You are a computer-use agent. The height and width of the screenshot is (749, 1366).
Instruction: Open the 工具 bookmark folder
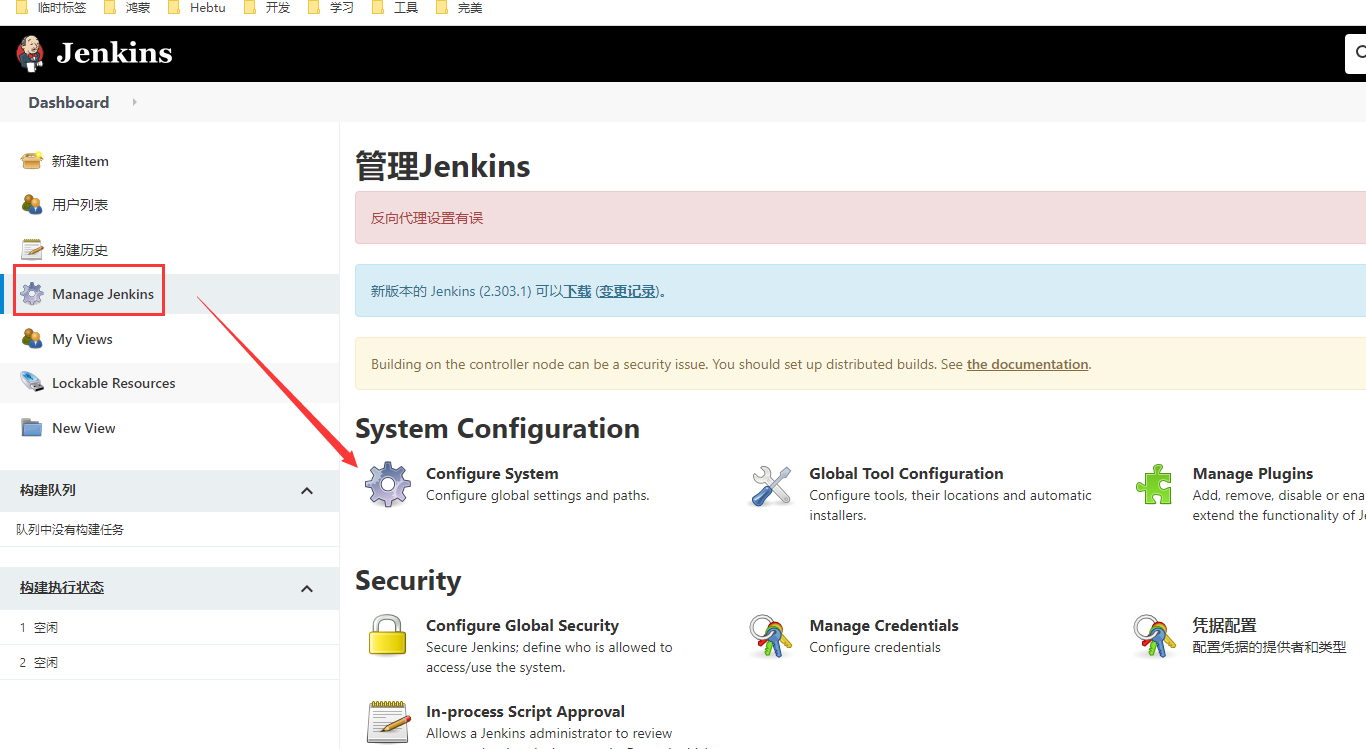pyautogui.click(x=395, y=7)
